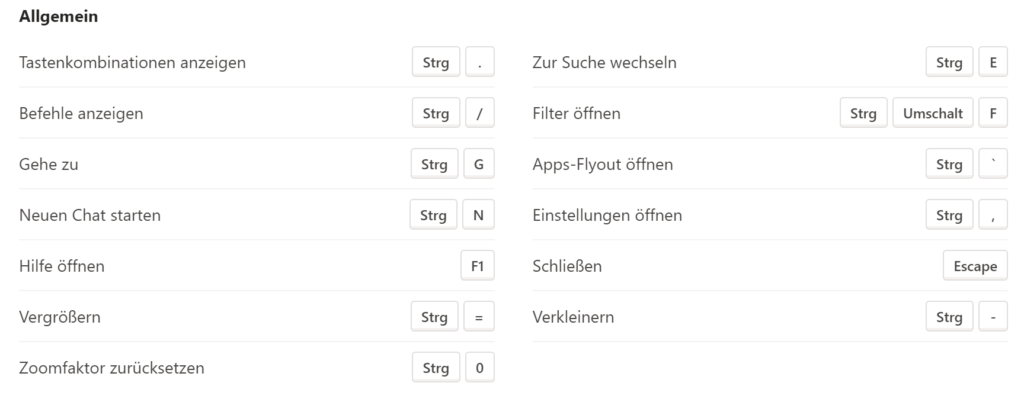The height and width of the screenshot is (399, 1024).
Task: Select the Tastenkombinationen anzeigen label
Action: pyautogui.click(x=133, y=63)
